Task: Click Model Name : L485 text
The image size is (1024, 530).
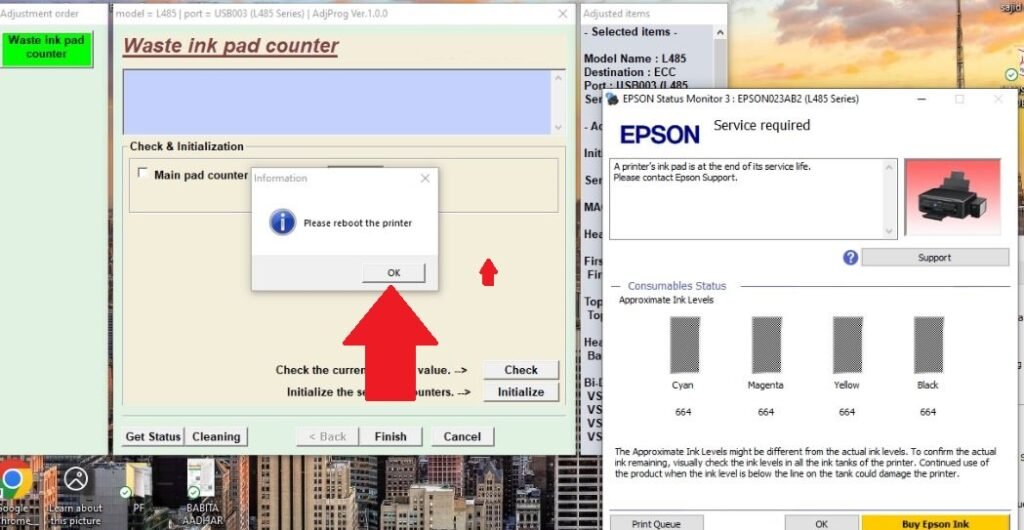Action: tap(635, 59)
